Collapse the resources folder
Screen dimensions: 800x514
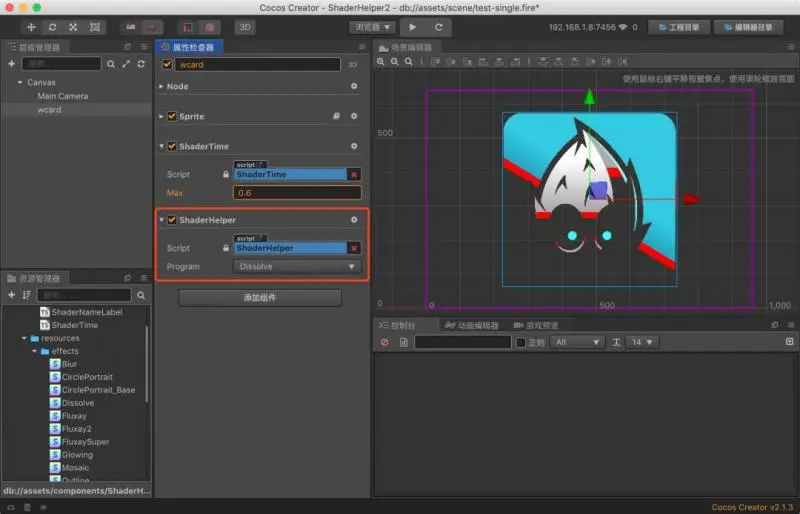[x=24, y=338]
